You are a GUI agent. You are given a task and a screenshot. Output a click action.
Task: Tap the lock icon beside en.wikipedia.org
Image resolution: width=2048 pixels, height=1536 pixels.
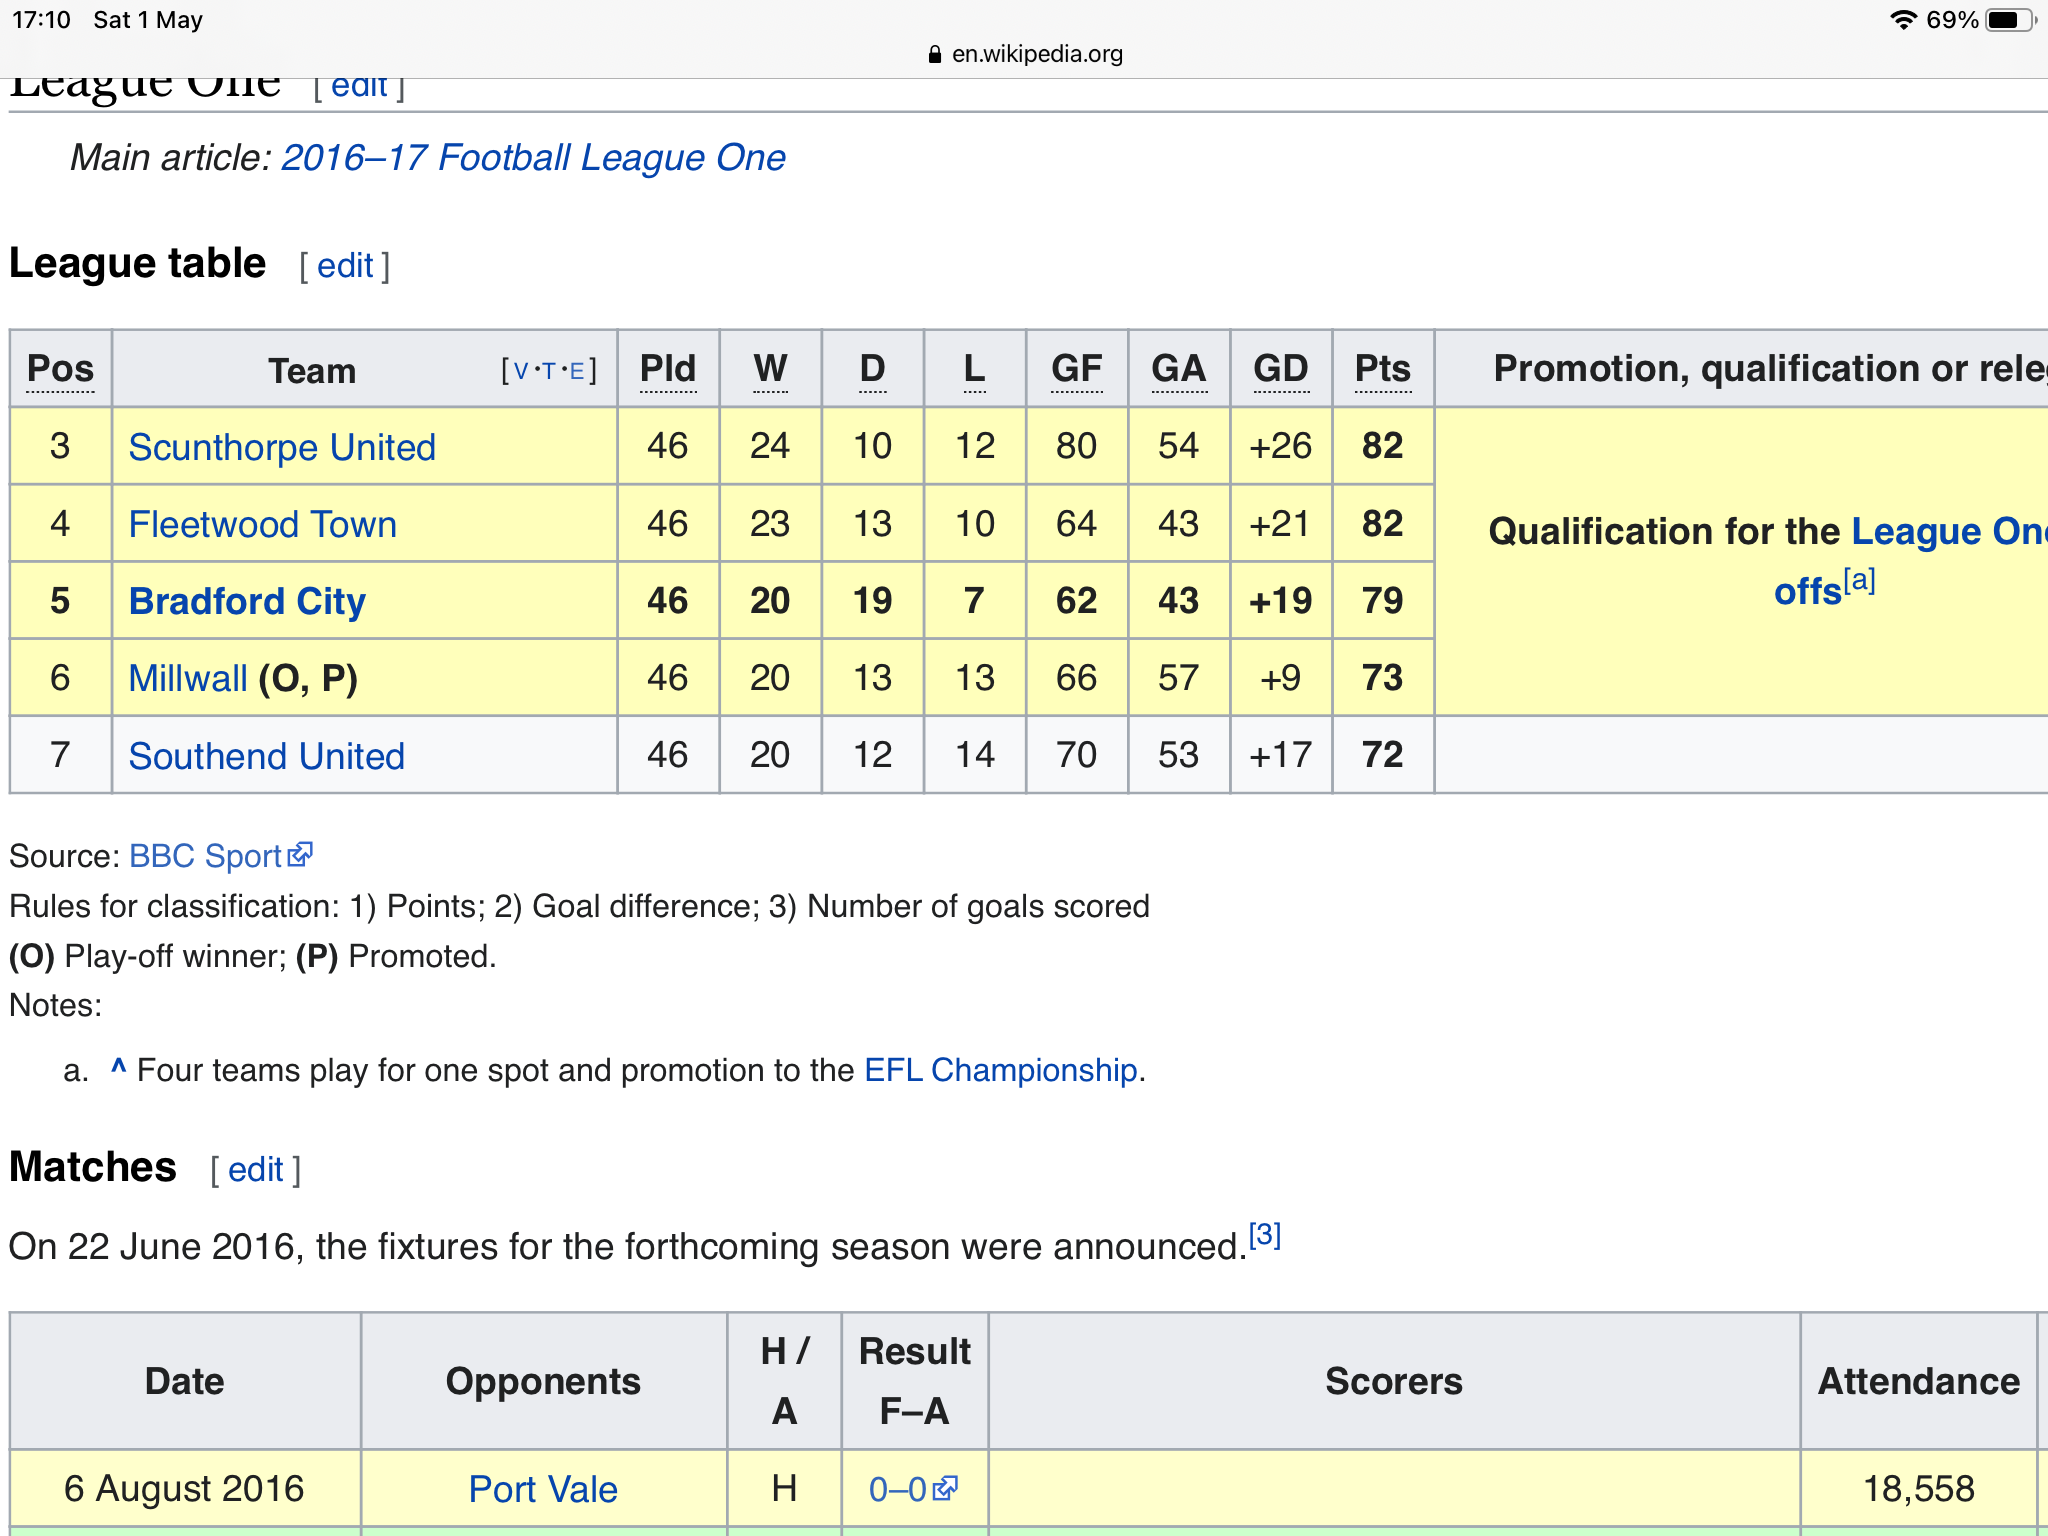tap(935, 54)
